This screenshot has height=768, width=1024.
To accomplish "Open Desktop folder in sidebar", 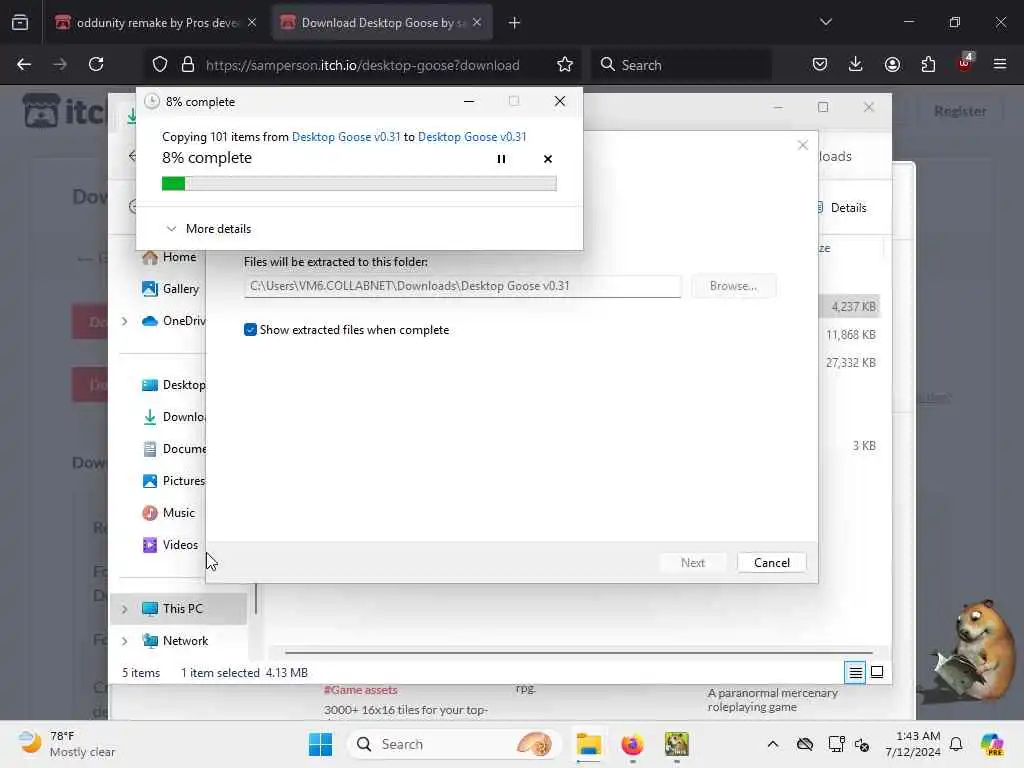I will (174, 385).
